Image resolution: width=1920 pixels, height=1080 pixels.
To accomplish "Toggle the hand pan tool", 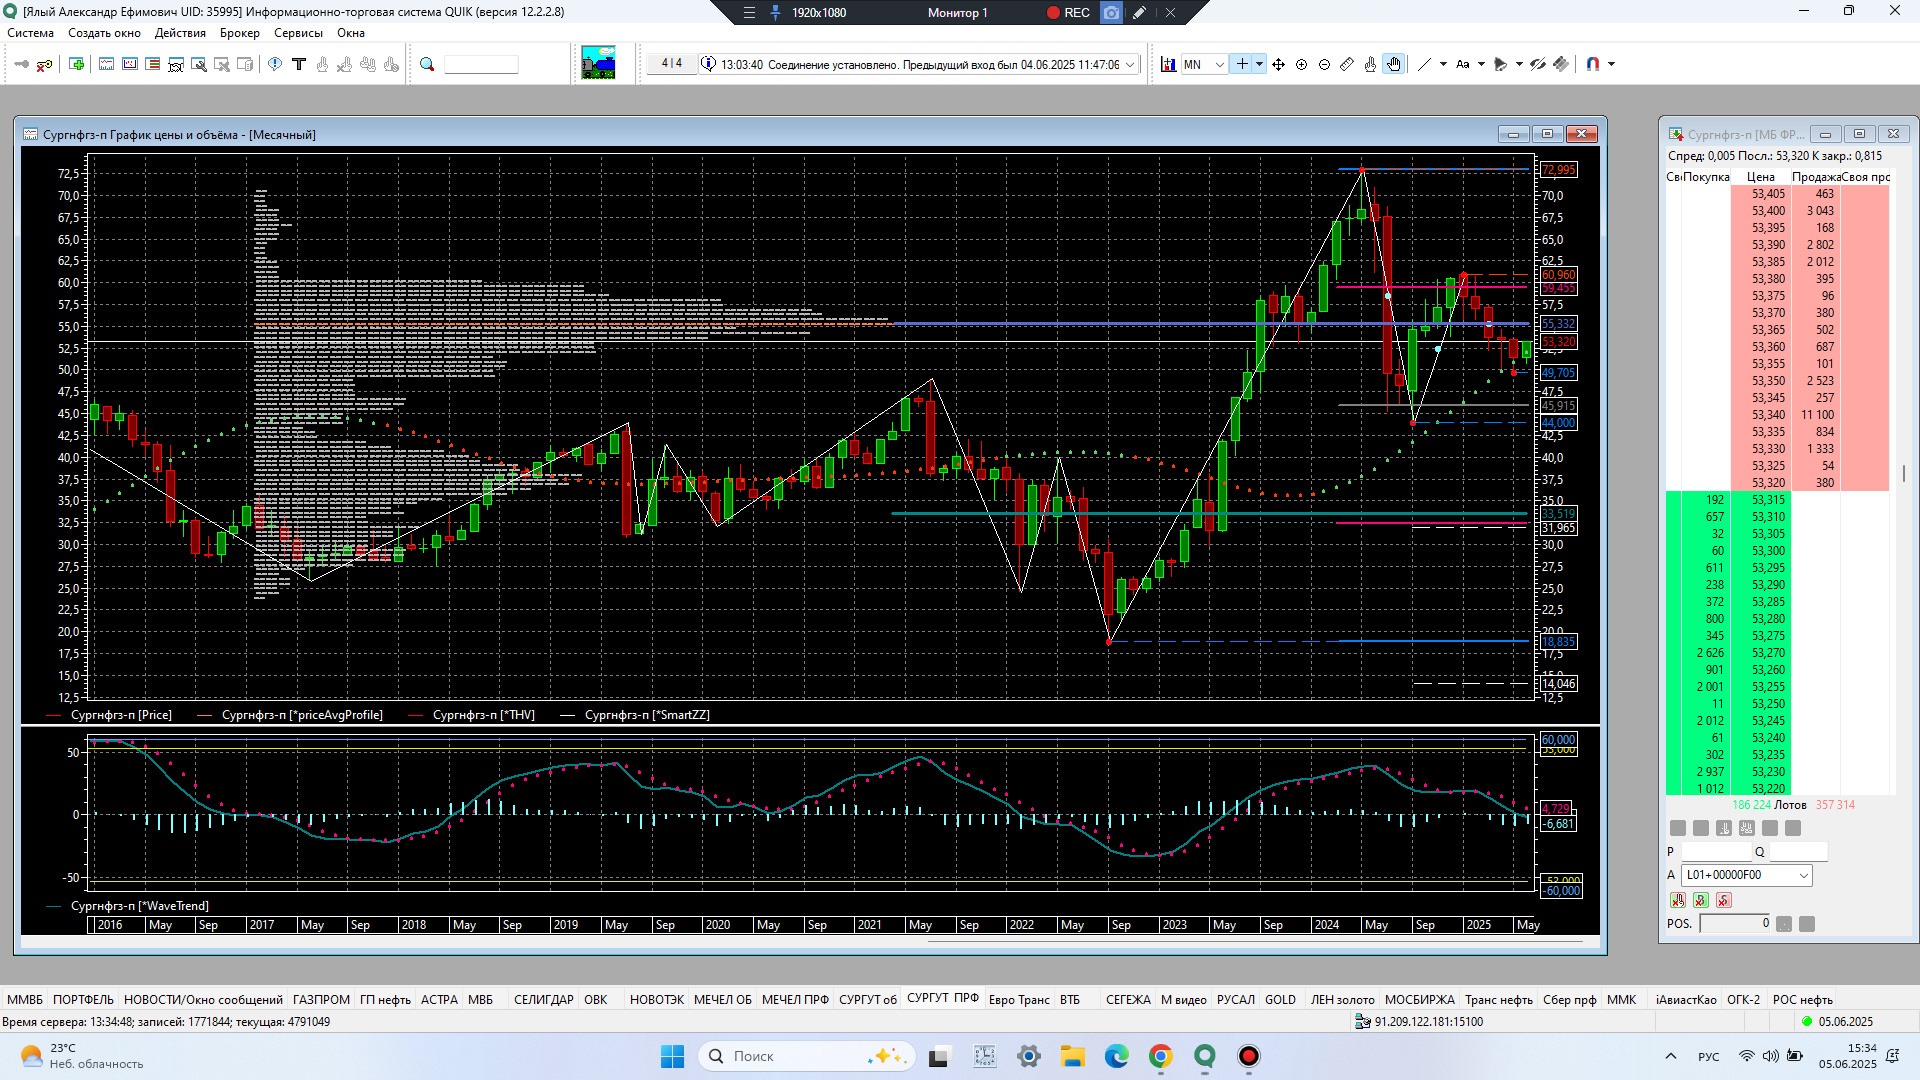I will coord(1394,64).
